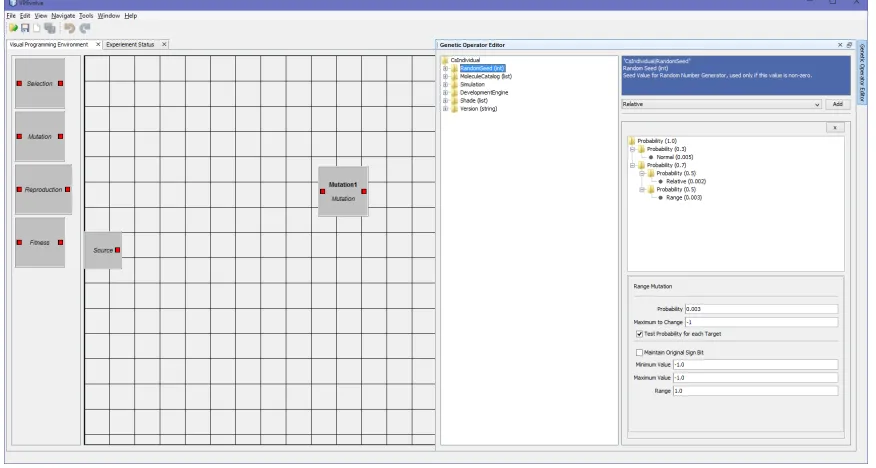Image resolution: width=876 pixels, height=468 pixels.
Task: Click the Redo arrow icon
Action: (85, 28)
